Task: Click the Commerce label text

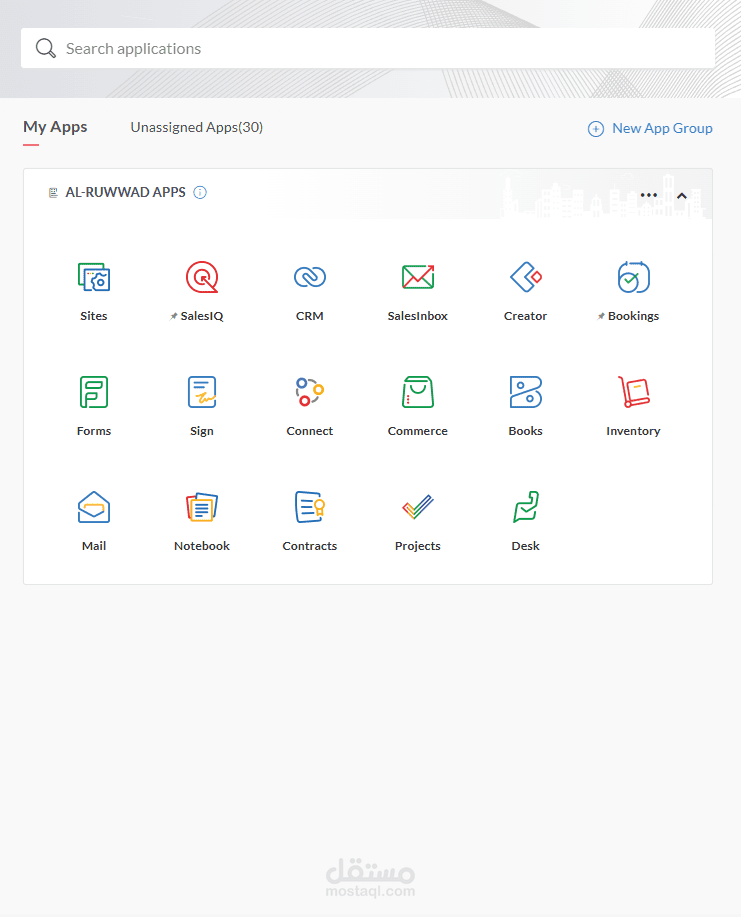Action: pyautogui.click(x=418, y=431)
